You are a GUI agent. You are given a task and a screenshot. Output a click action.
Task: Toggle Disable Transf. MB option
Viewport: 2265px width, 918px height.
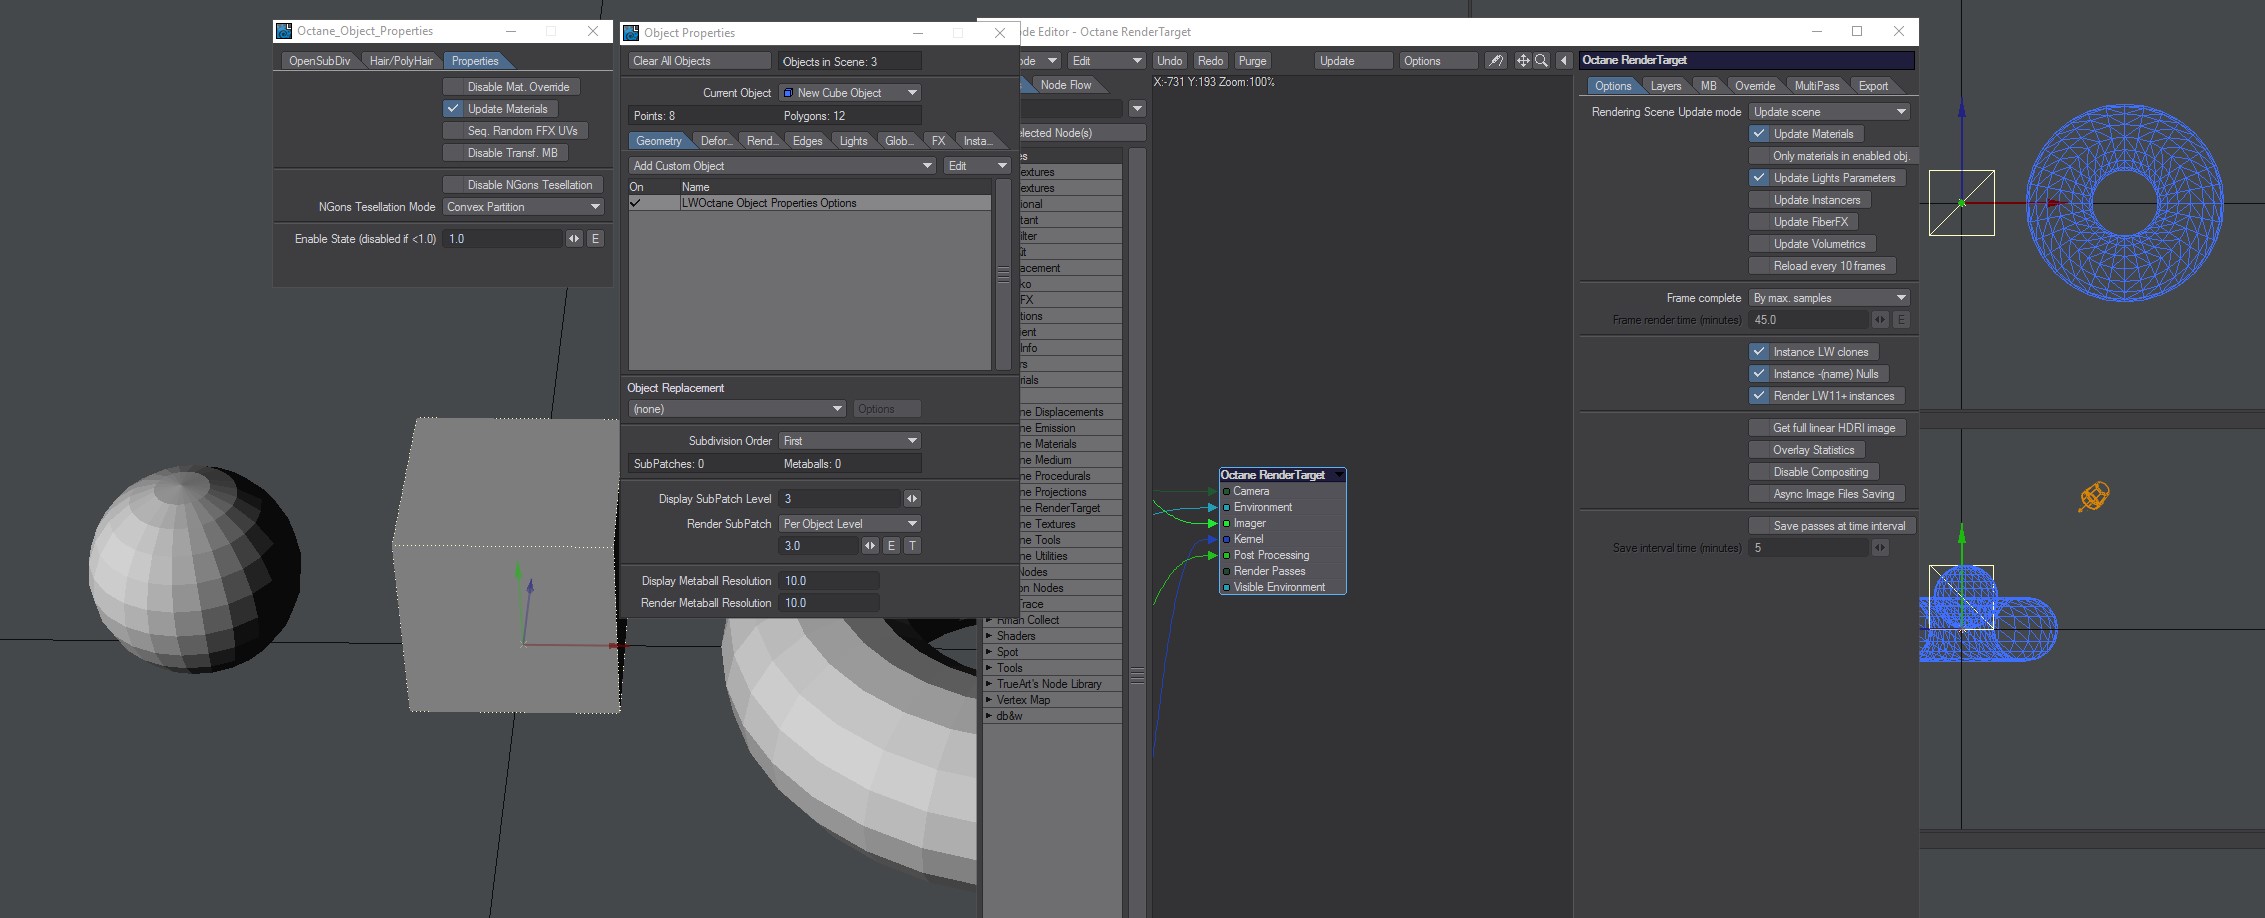pos(505,153)
